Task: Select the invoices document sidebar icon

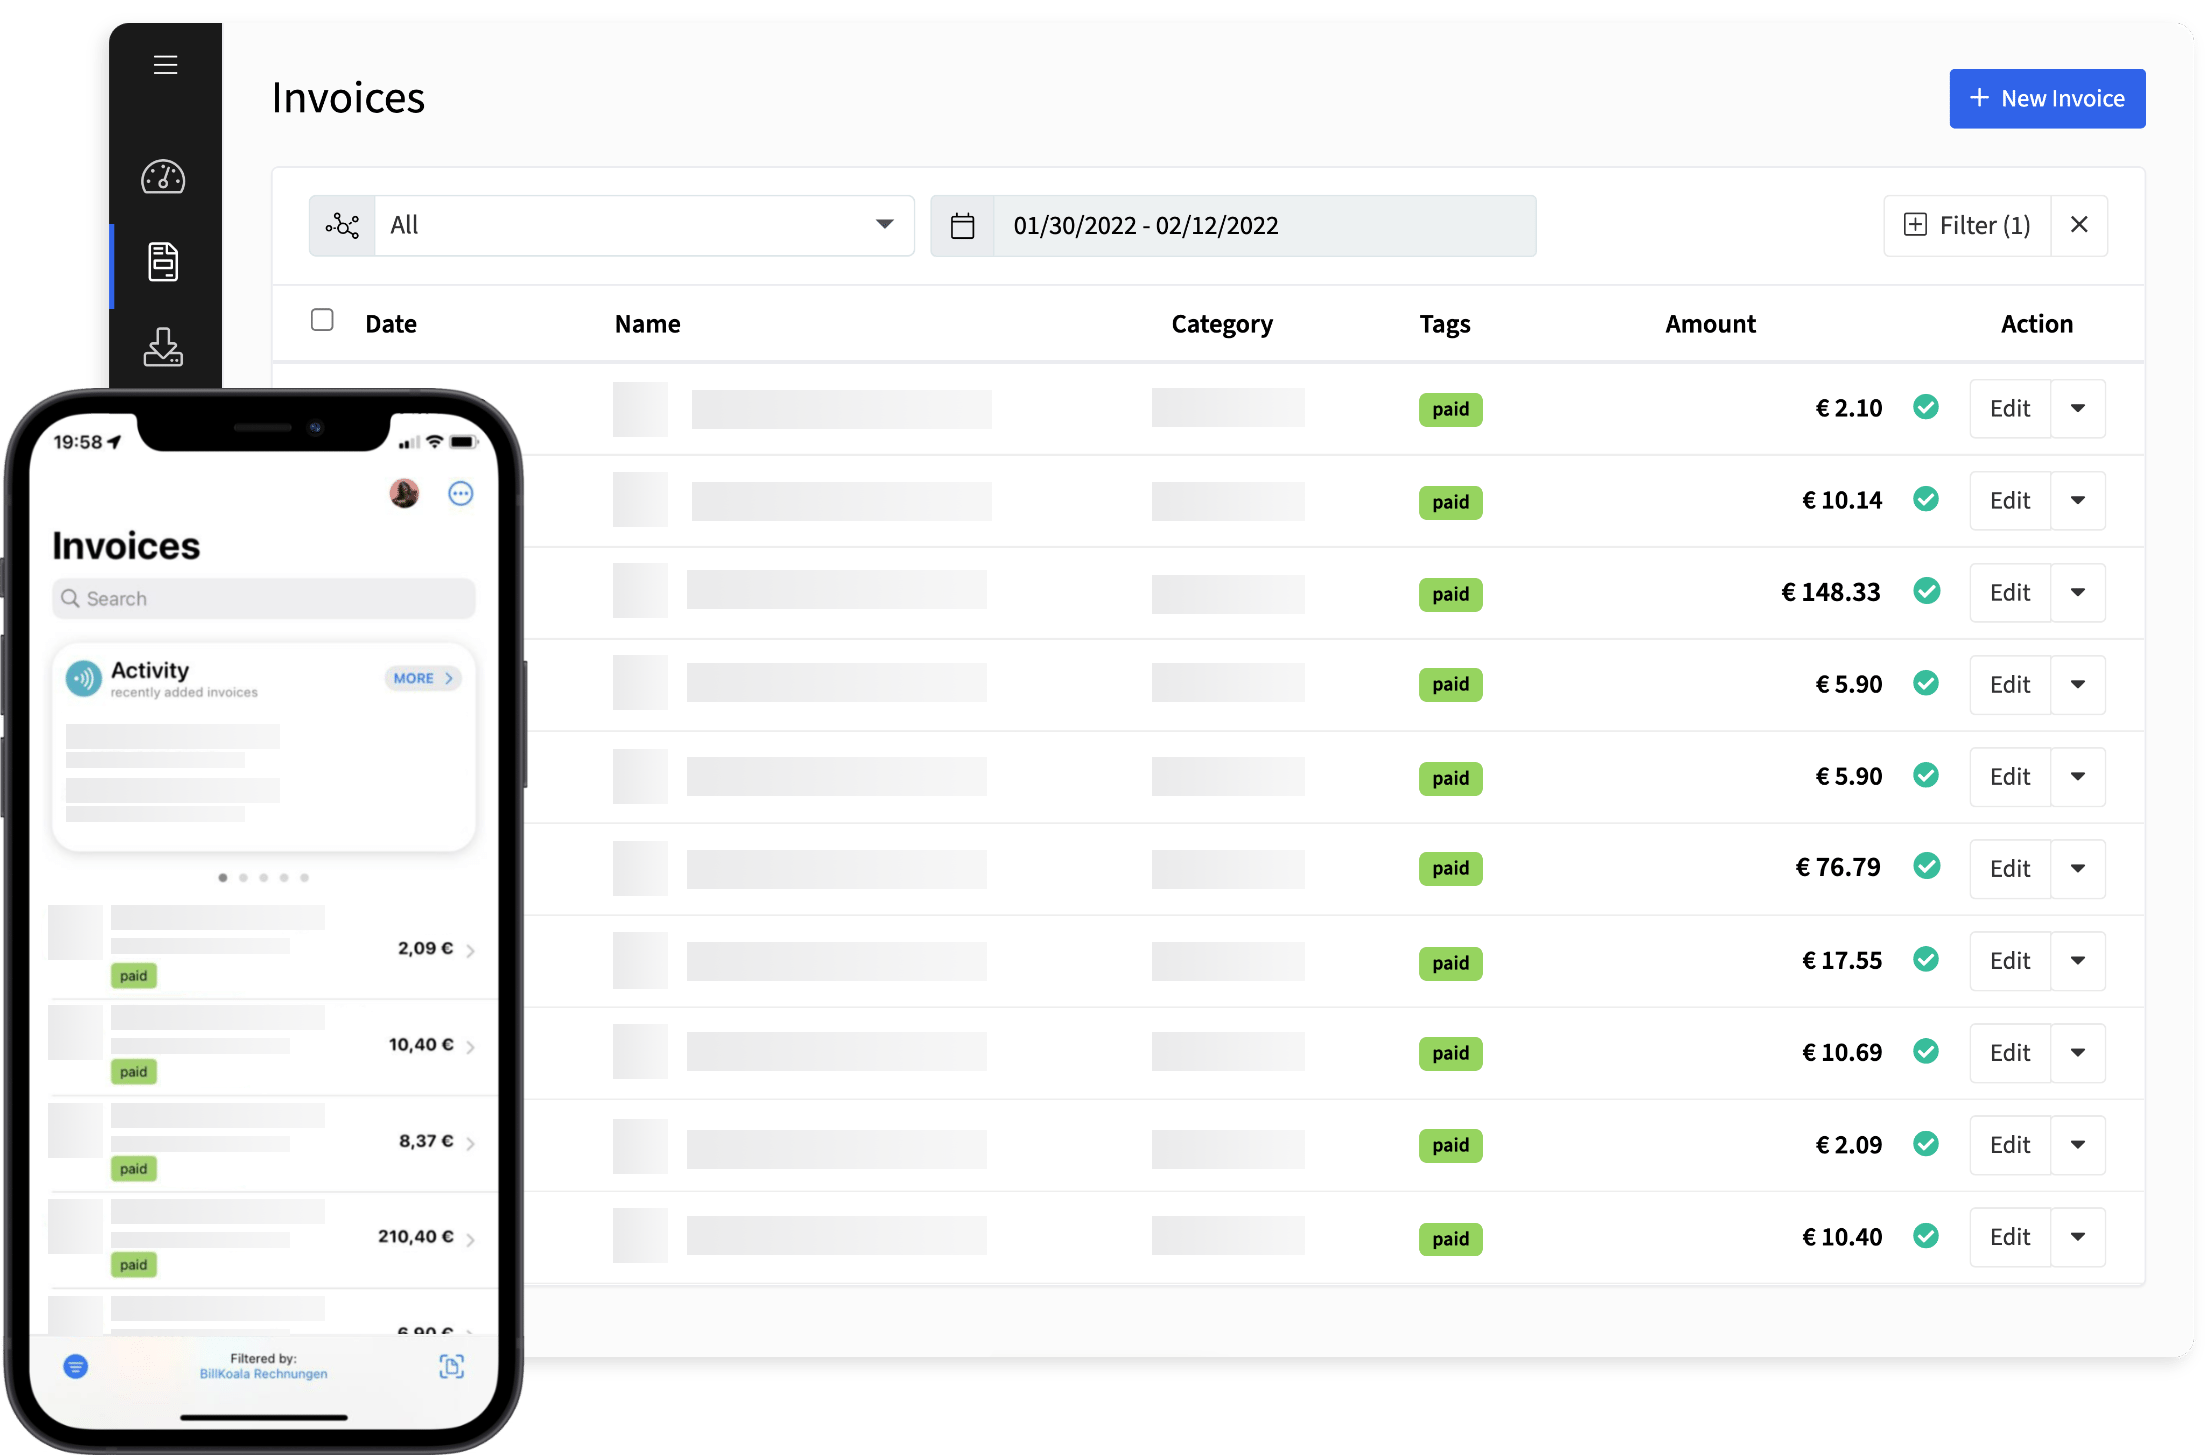Action: coord(163,262)
